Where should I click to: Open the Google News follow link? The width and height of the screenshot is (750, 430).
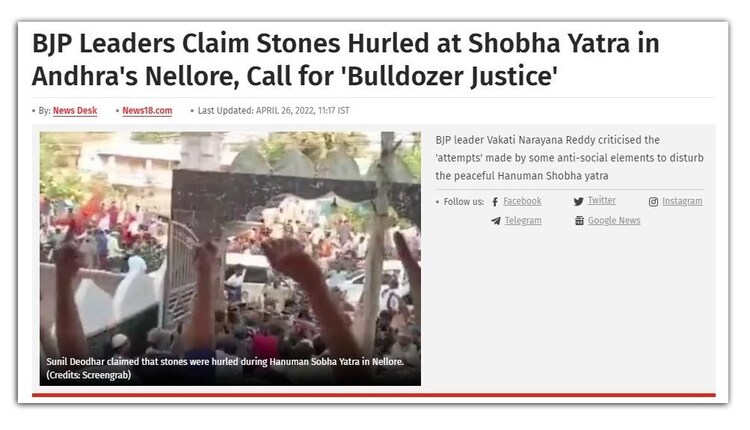pos(614,221)
